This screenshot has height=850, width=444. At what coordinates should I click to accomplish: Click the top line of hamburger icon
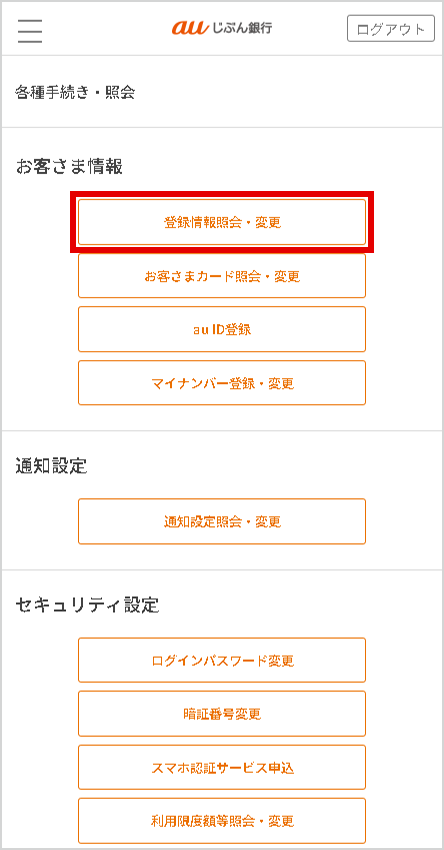pos(30,21)
